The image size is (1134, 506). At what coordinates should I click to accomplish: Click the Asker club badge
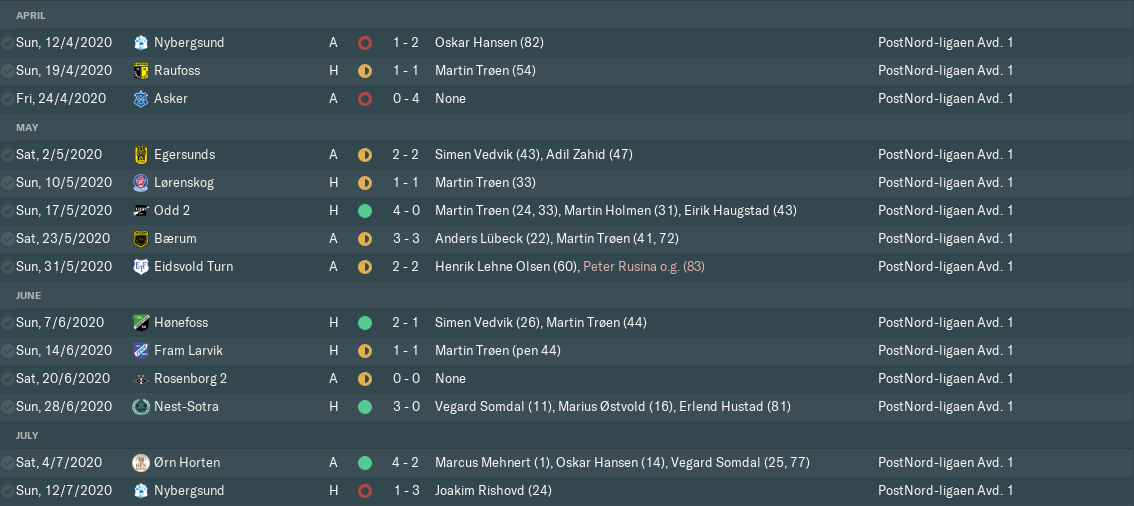141,99
